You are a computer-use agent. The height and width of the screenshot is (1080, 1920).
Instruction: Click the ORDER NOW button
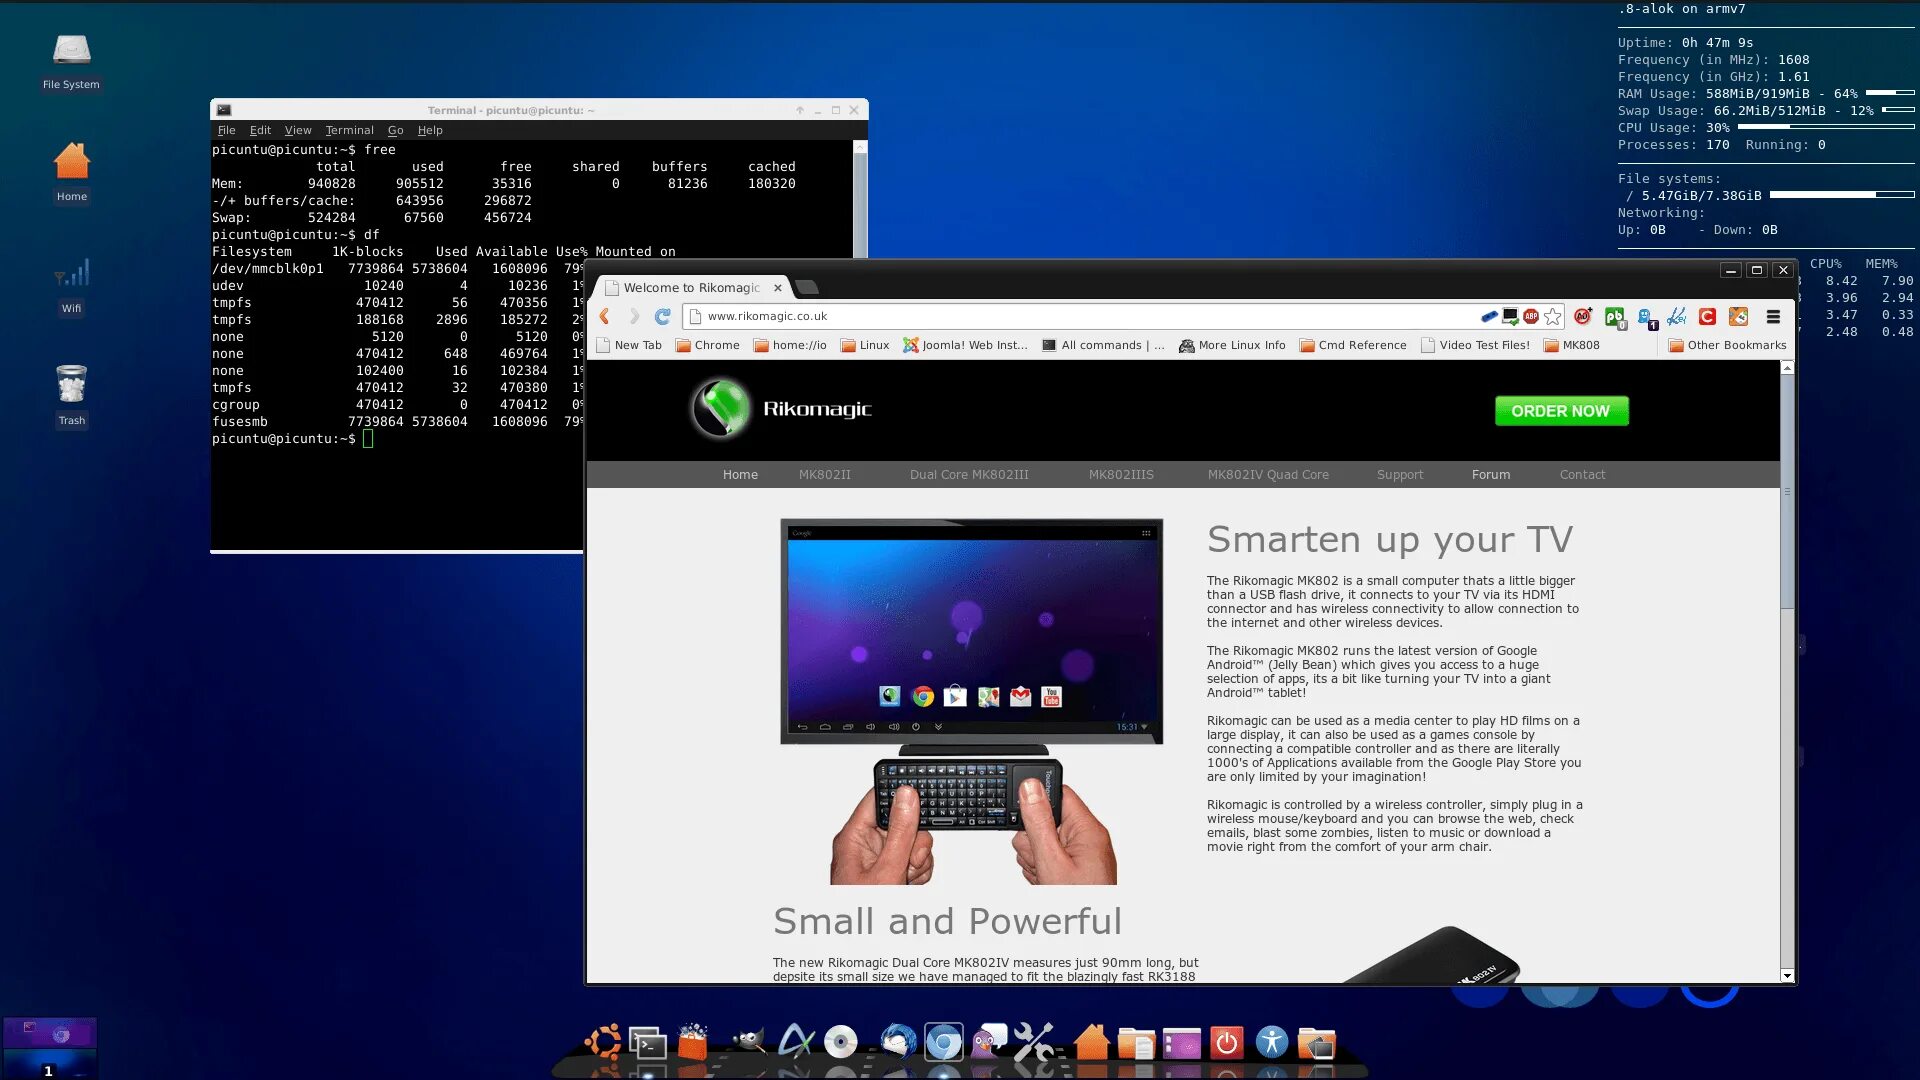click(1561, 411)
